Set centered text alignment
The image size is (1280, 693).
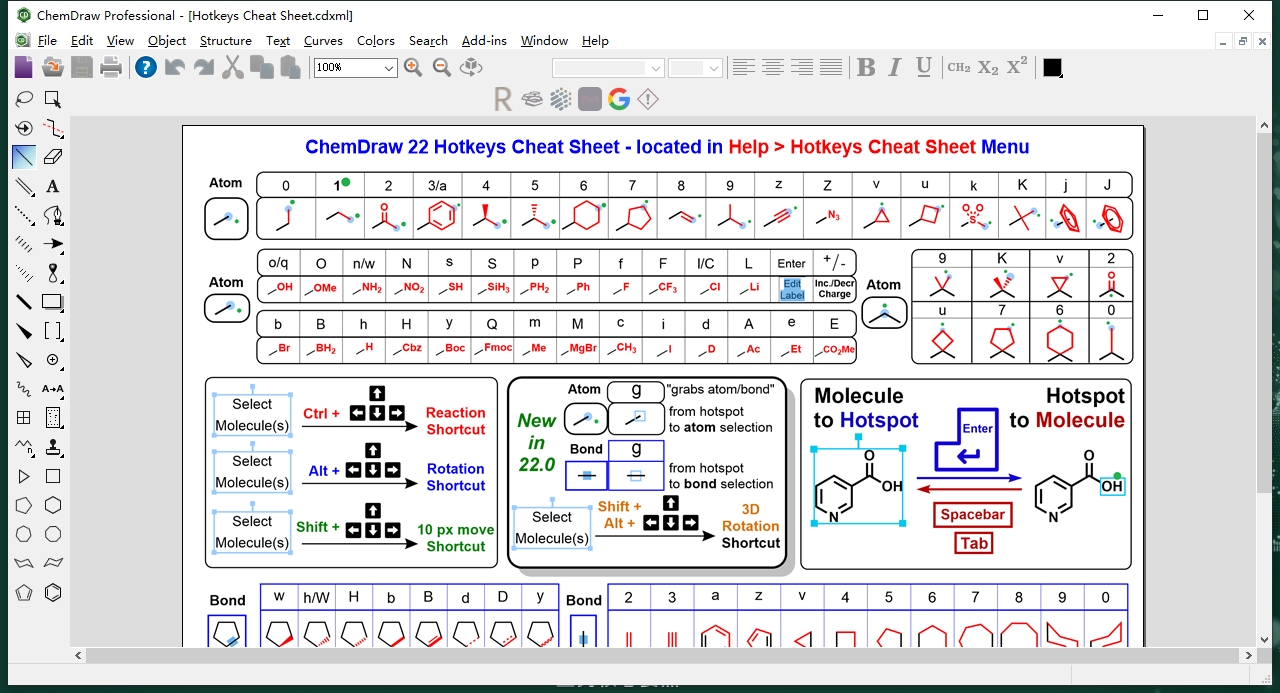pyautogui.click(x=772, y=67)
